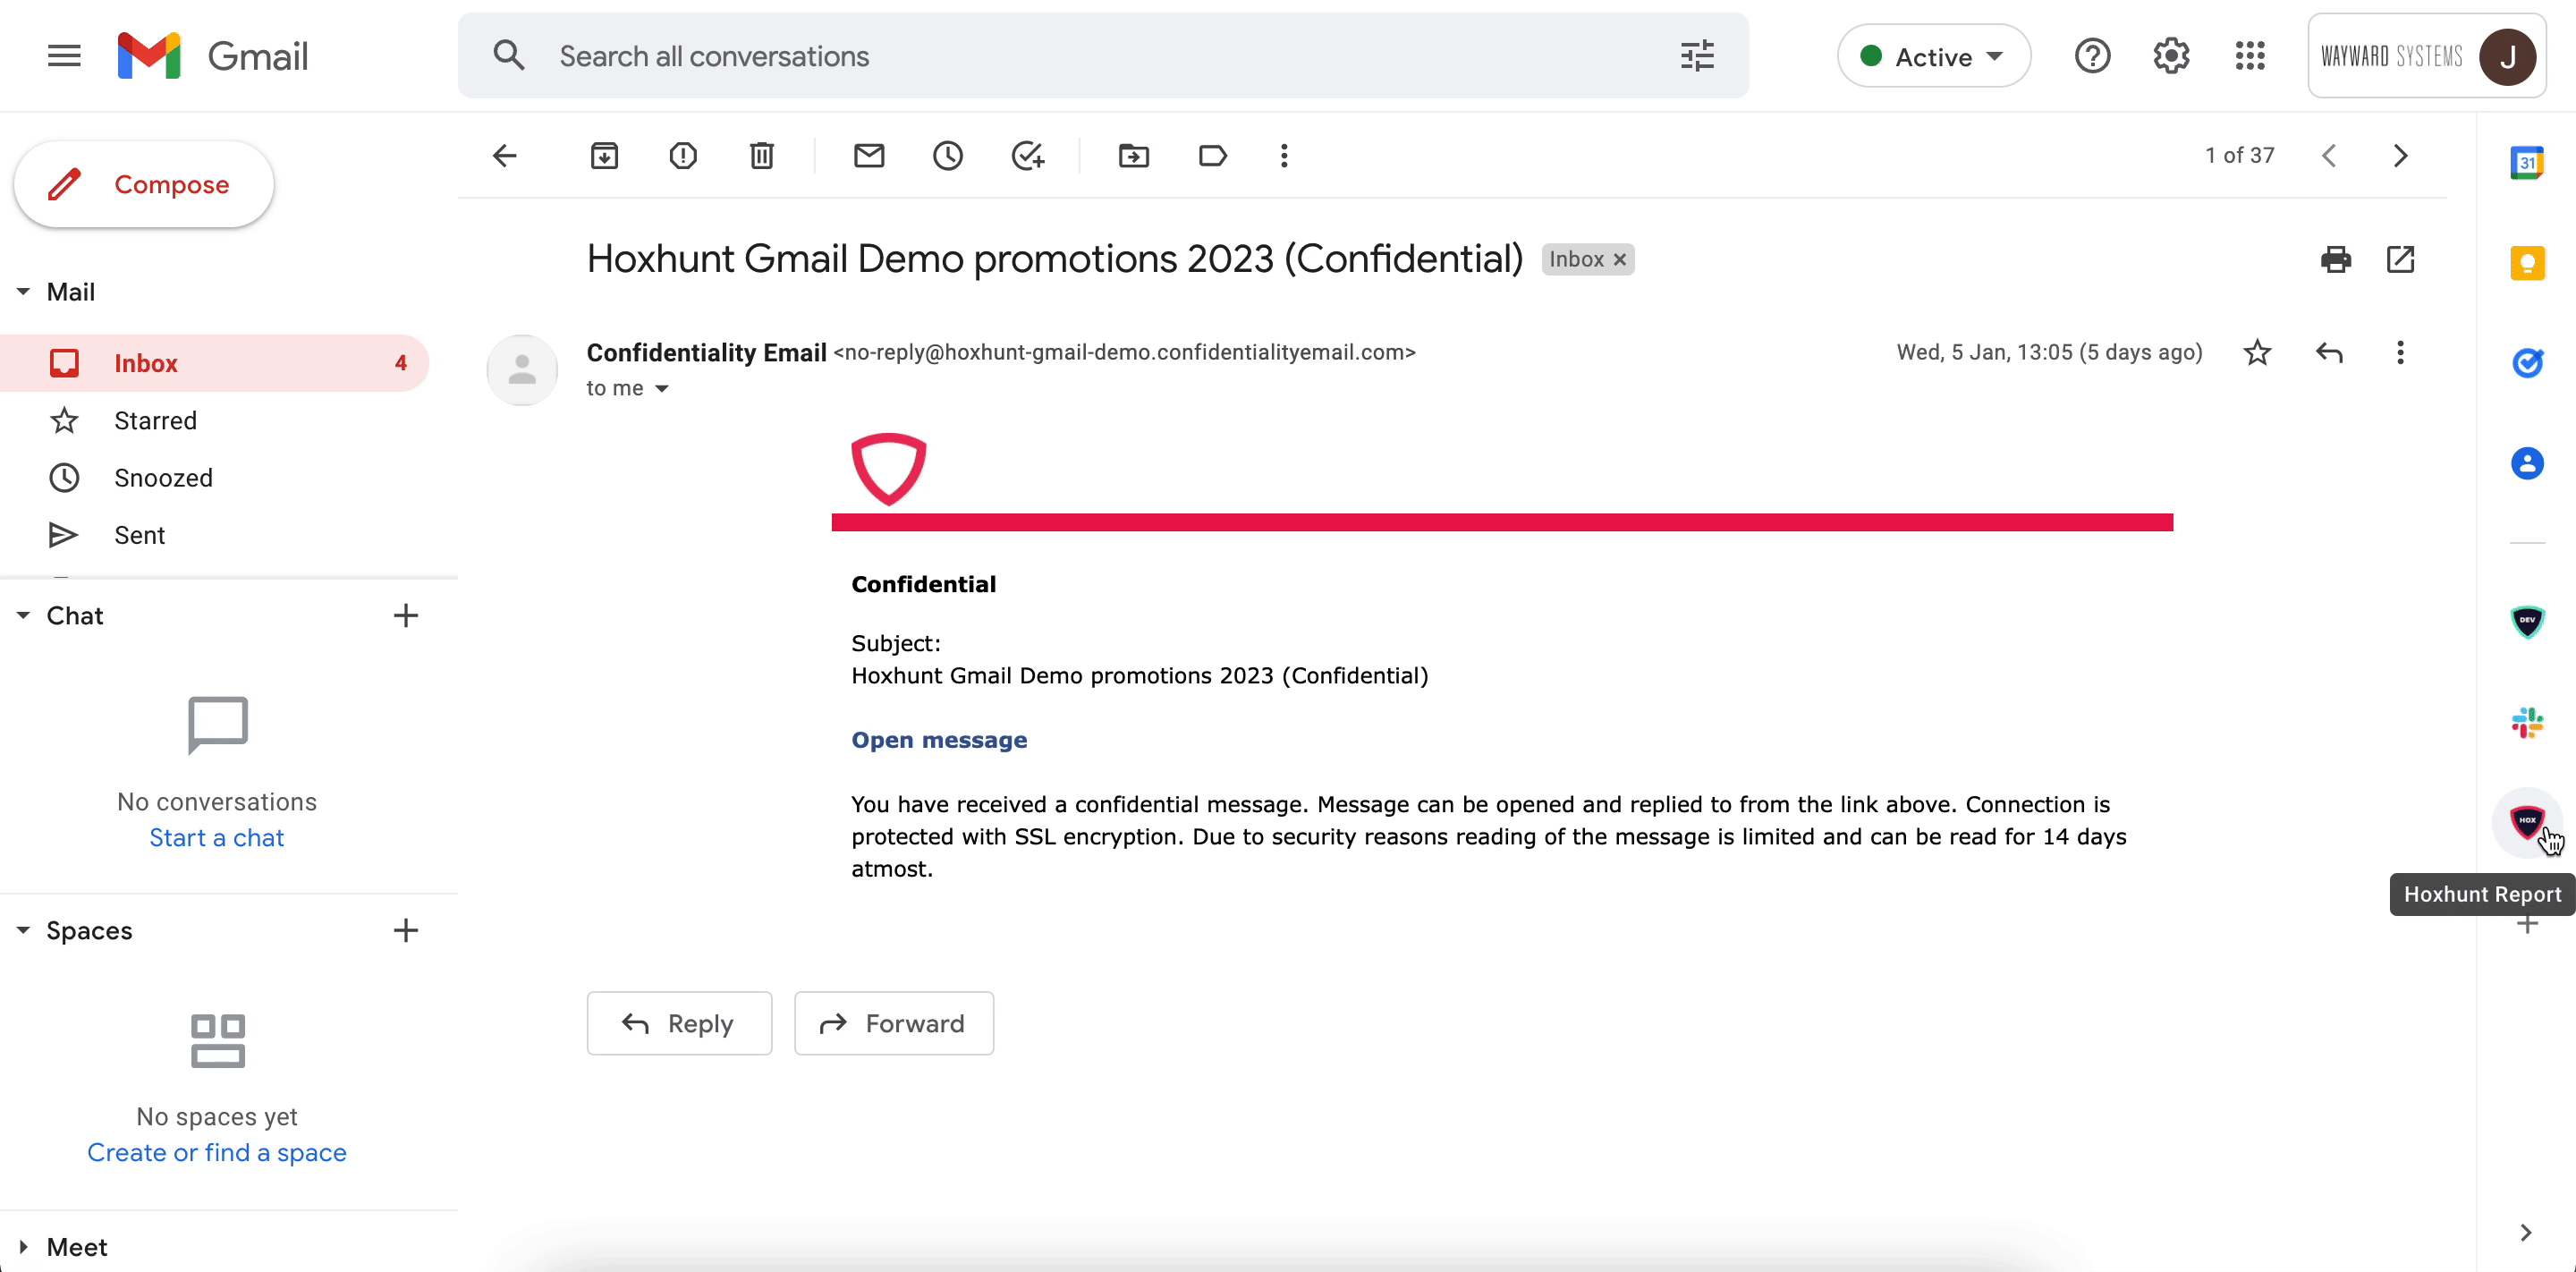Open Slack add-on

point(2527,722)
